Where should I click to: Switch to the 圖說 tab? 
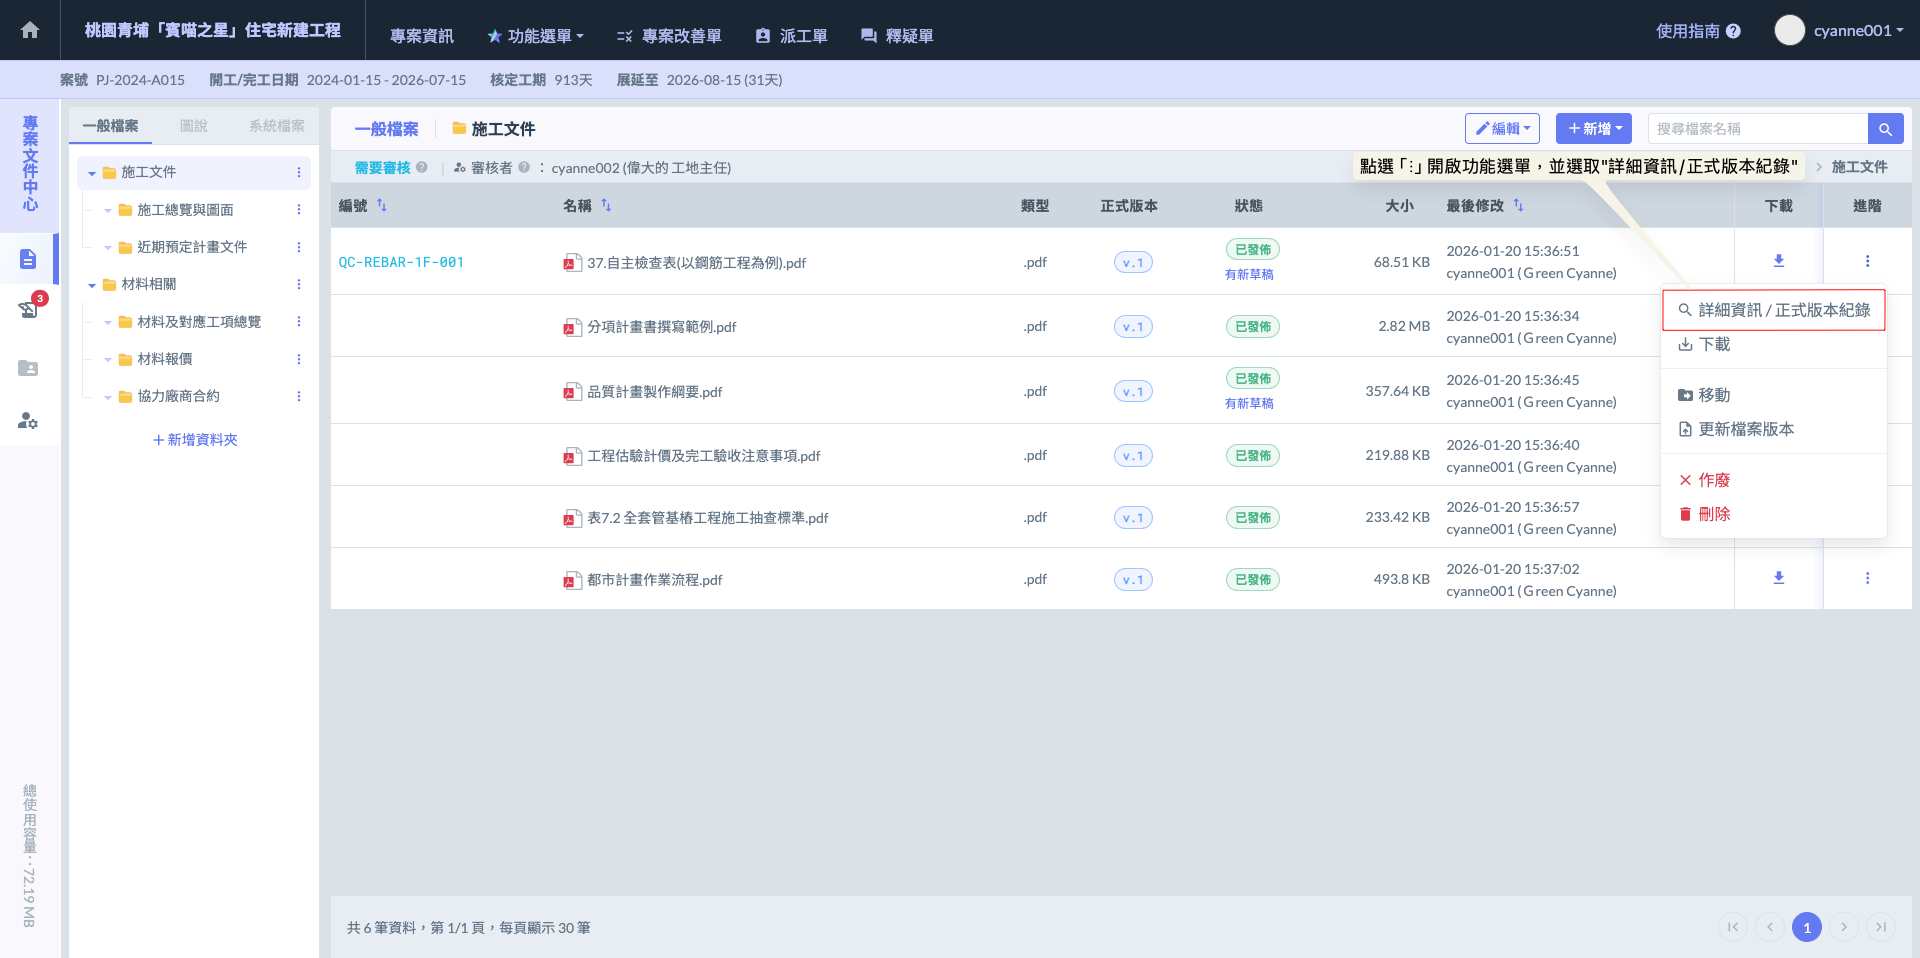click(x=193, y=126)
